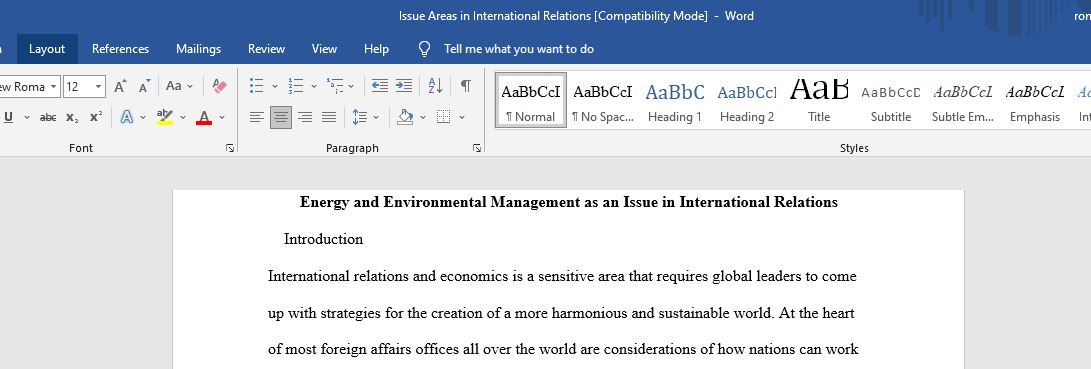Increase font size with Grow Font icon
The height and width of the screenshot is (369, 1091).
click(x=120, y=86)
